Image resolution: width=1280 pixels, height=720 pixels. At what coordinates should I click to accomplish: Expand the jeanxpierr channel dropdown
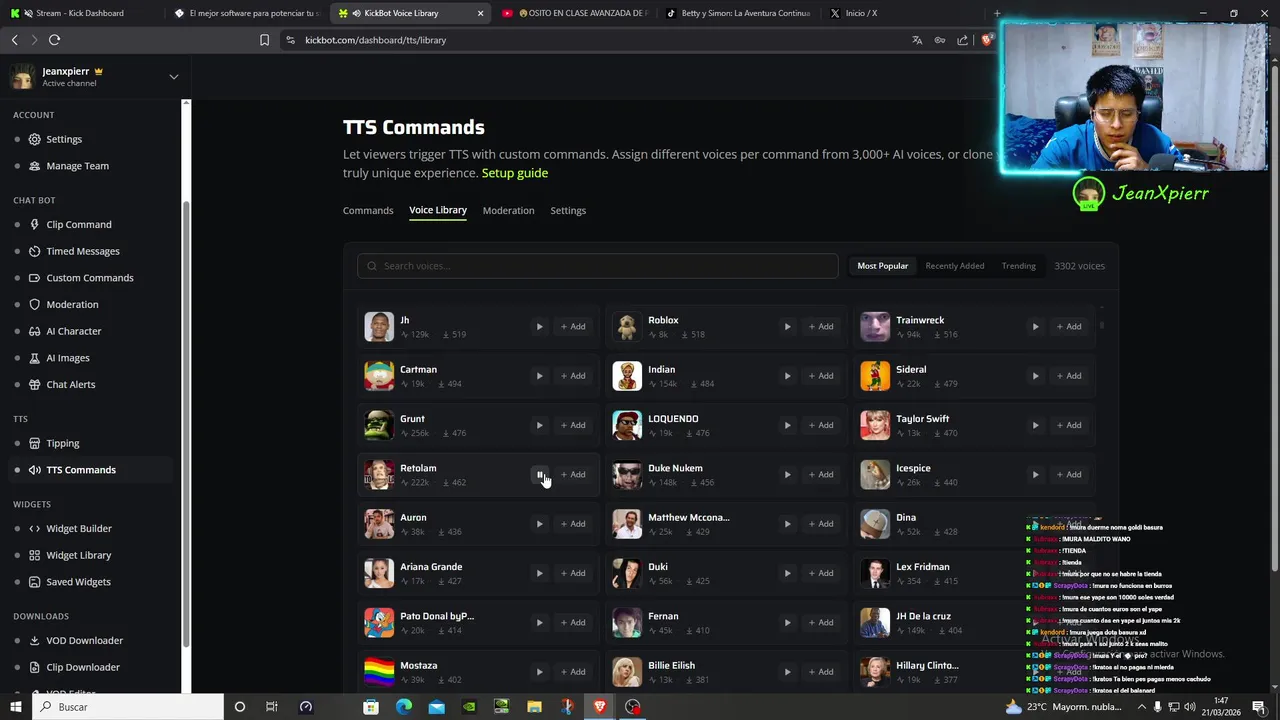tap(173, 77)
